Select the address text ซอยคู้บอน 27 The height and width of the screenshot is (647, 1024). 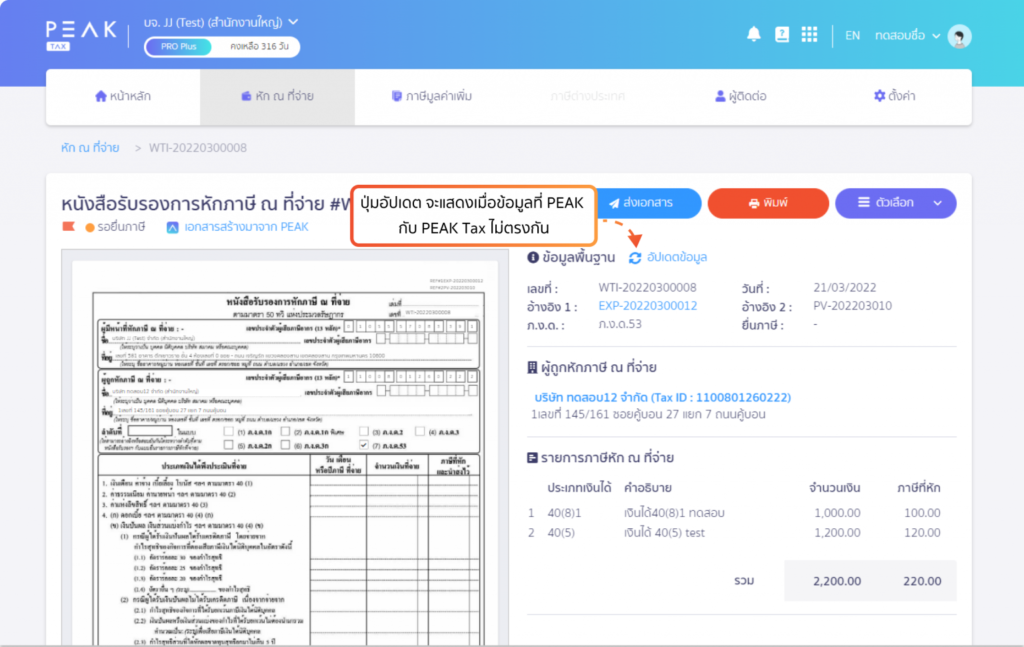point(646,414)
